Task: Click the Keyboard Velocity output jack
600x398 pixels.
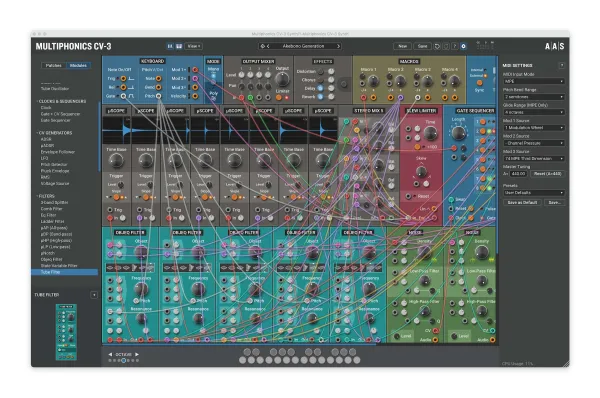Action: pyautogui.click(x=195, y=96)
